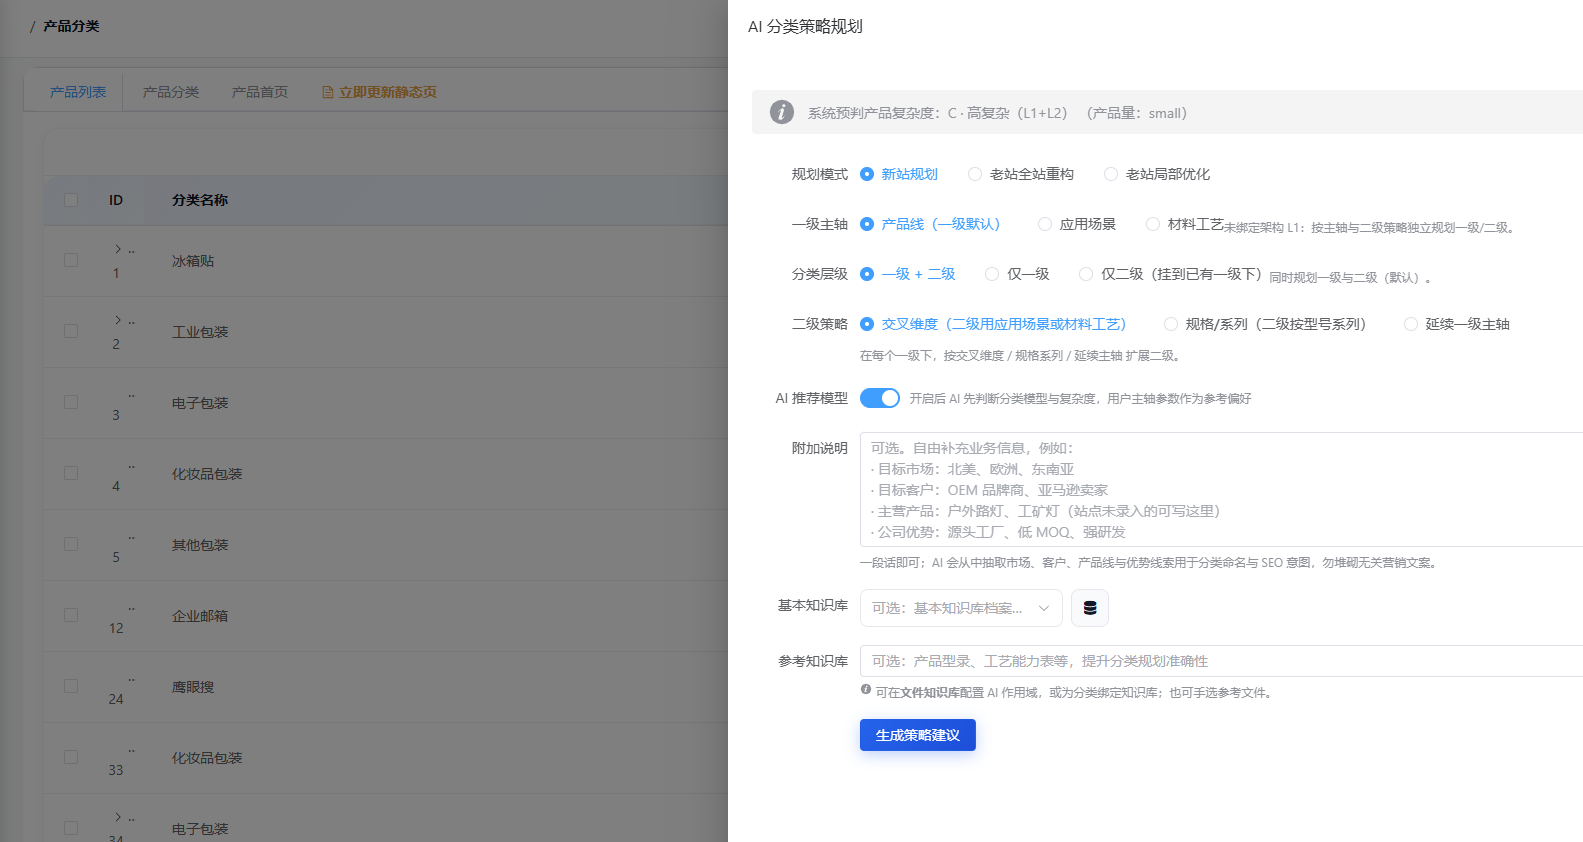Screen dimensions: 1583x842
Task: Choose 产品线（一级默认） as primary axis
Action: pos(930,224)
